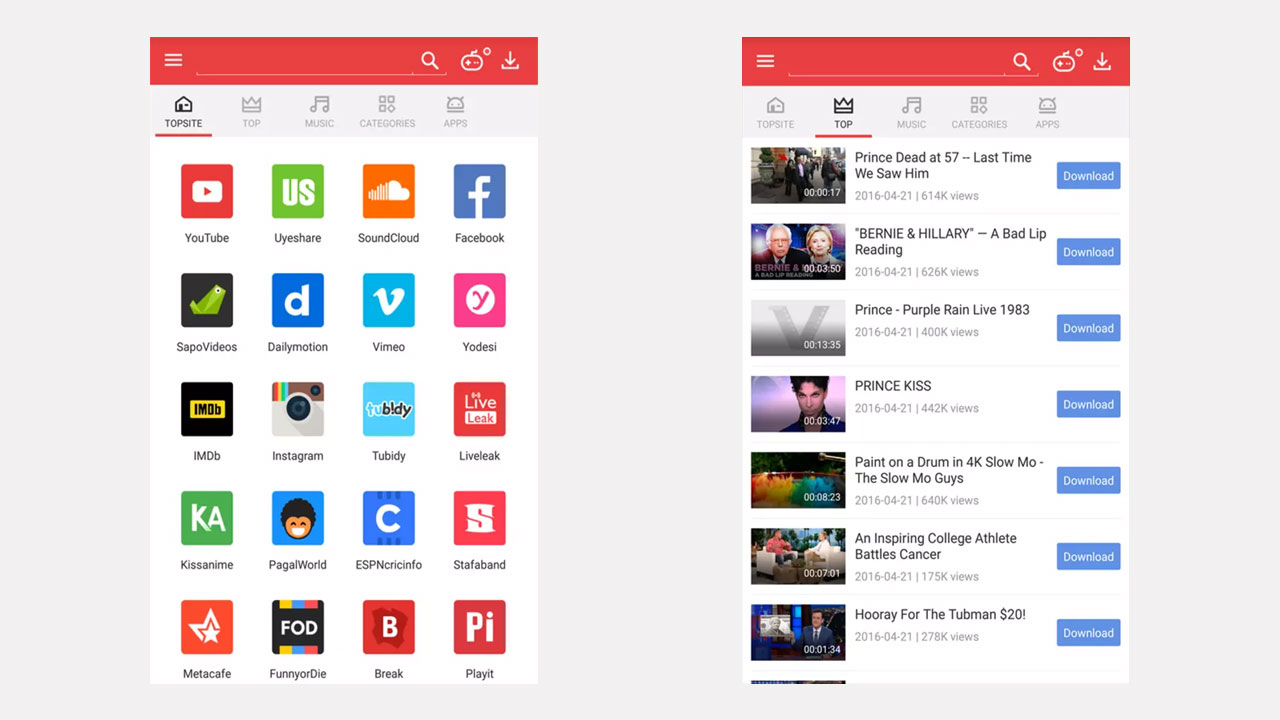Viewport: 1280px width, 720px height.
Task: Click search magnifier in the left screen
Action: [x=430, y=61]
